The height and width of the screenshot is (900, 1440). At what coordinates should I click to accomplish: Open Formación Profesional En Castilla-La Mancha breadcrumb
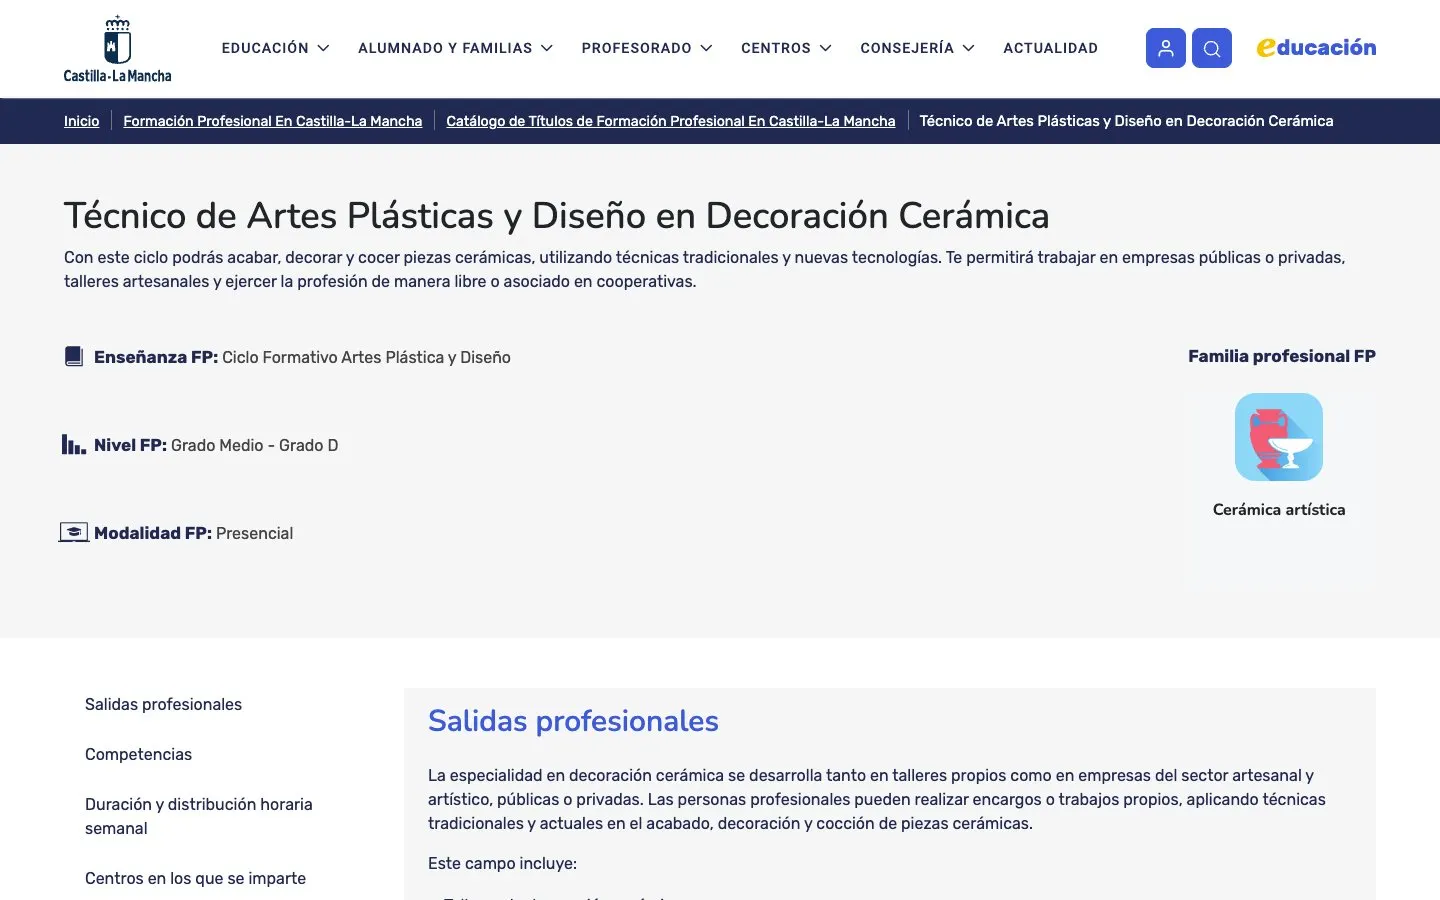pyautogui.click(x=273, y=121)
